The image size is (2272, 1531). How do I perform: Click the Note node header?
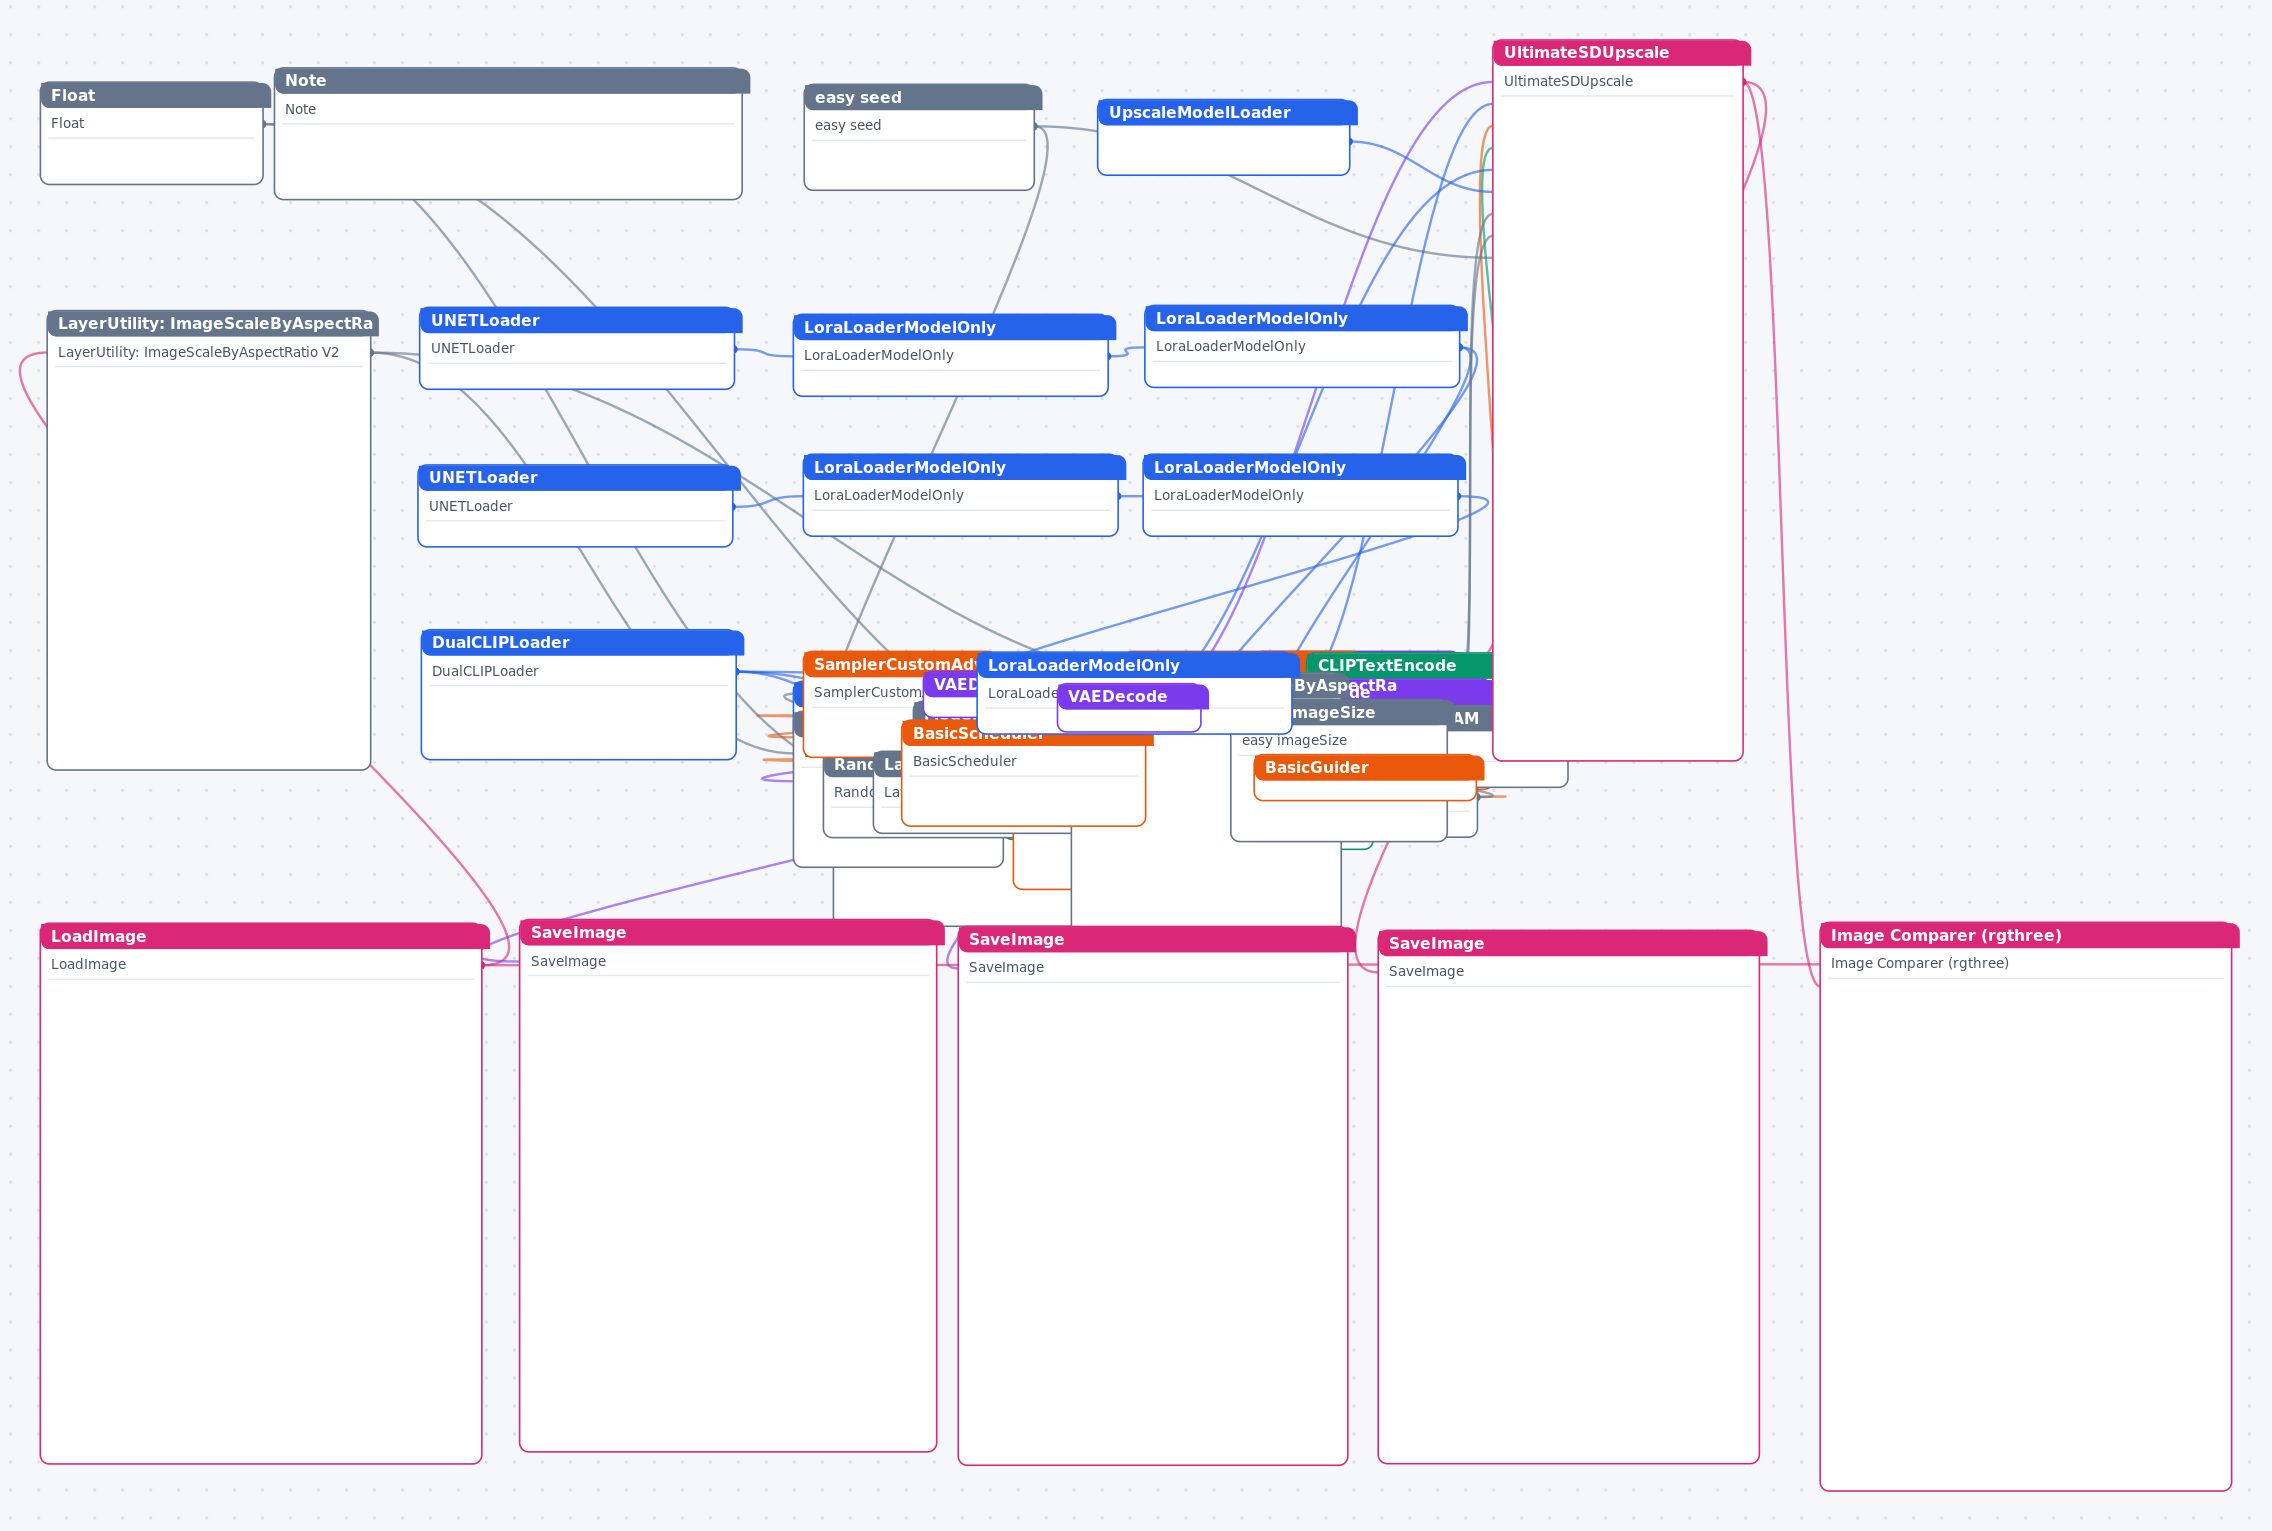point(512,81)
